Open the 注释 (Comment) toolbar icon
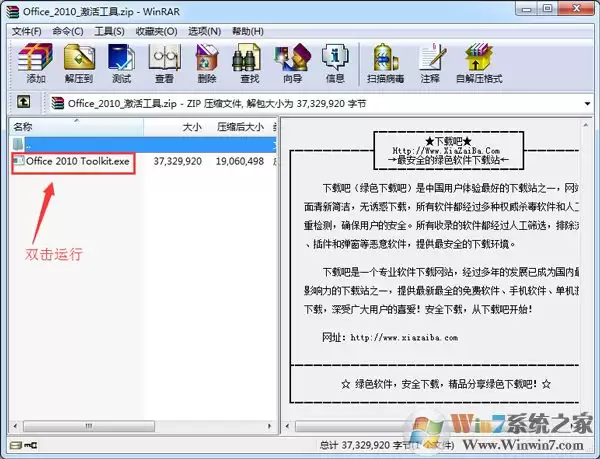Image resolution: width=600 pixels, height=459 pixels. click(430, 63)
